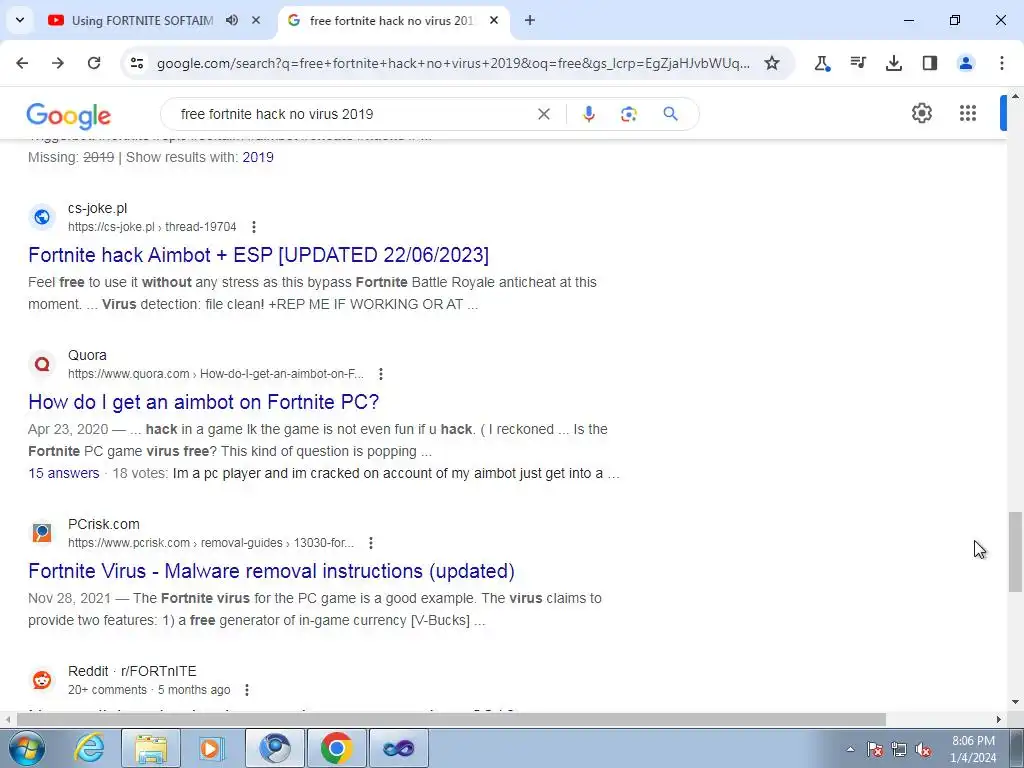The width and height of the screenshot is (1024, 768).
Task: Open Chrome profile avatar
Action: (x=966, y=63)
